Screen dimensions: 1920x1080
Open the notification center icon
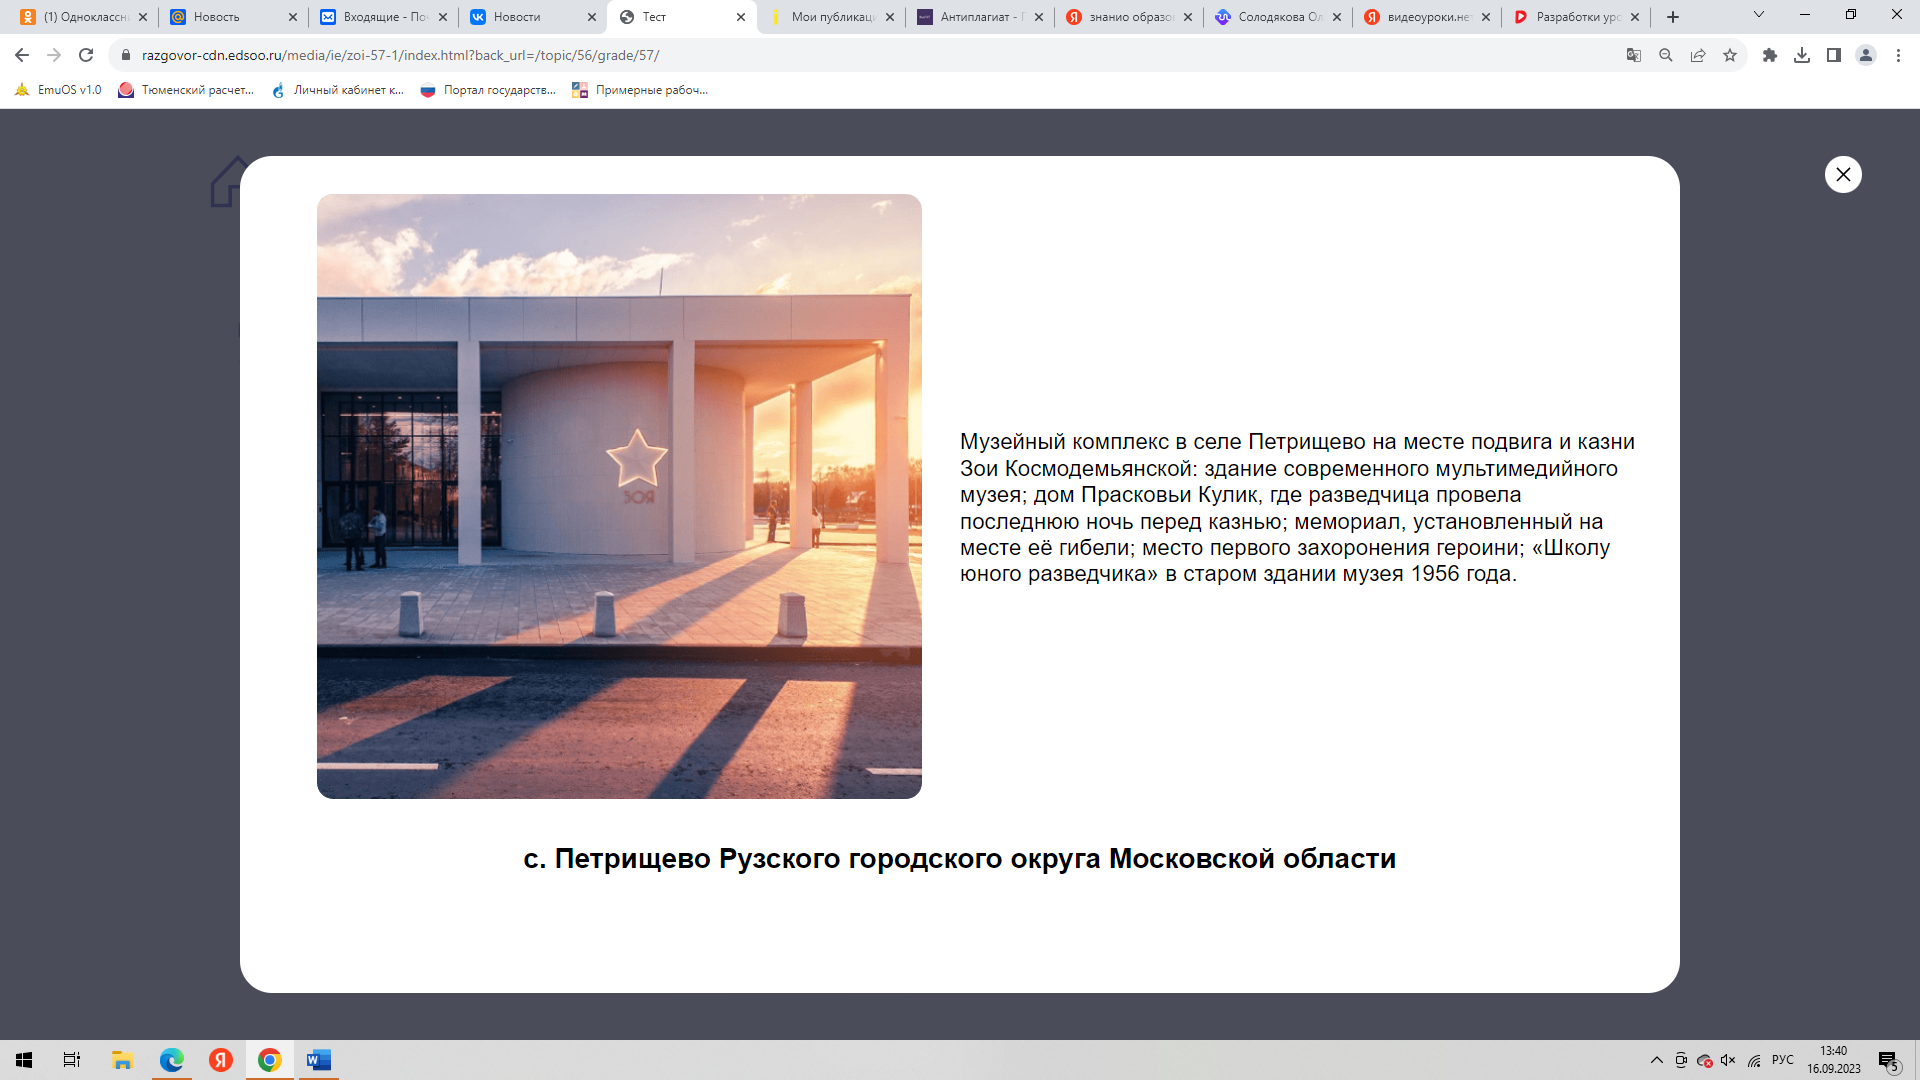click(1889, 1060)
